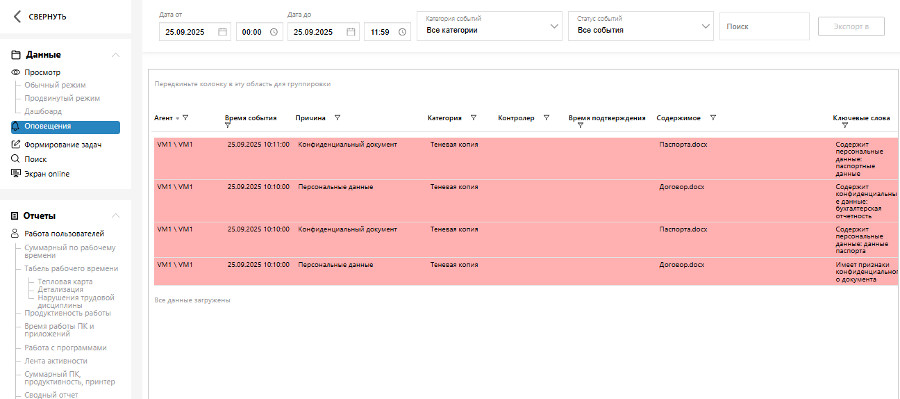Screen dimensions: 900x399
Task: Open calendar picker for Дата от
Action: point(223,32)
